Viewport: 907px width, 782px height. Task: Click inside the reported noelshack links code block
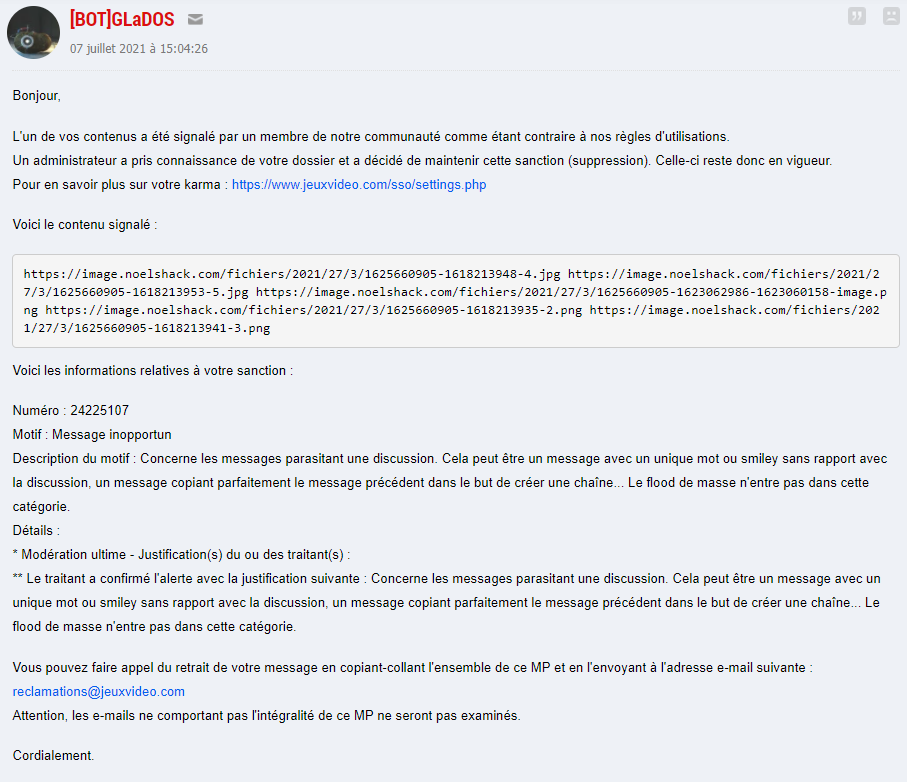[x=456, y=301]
